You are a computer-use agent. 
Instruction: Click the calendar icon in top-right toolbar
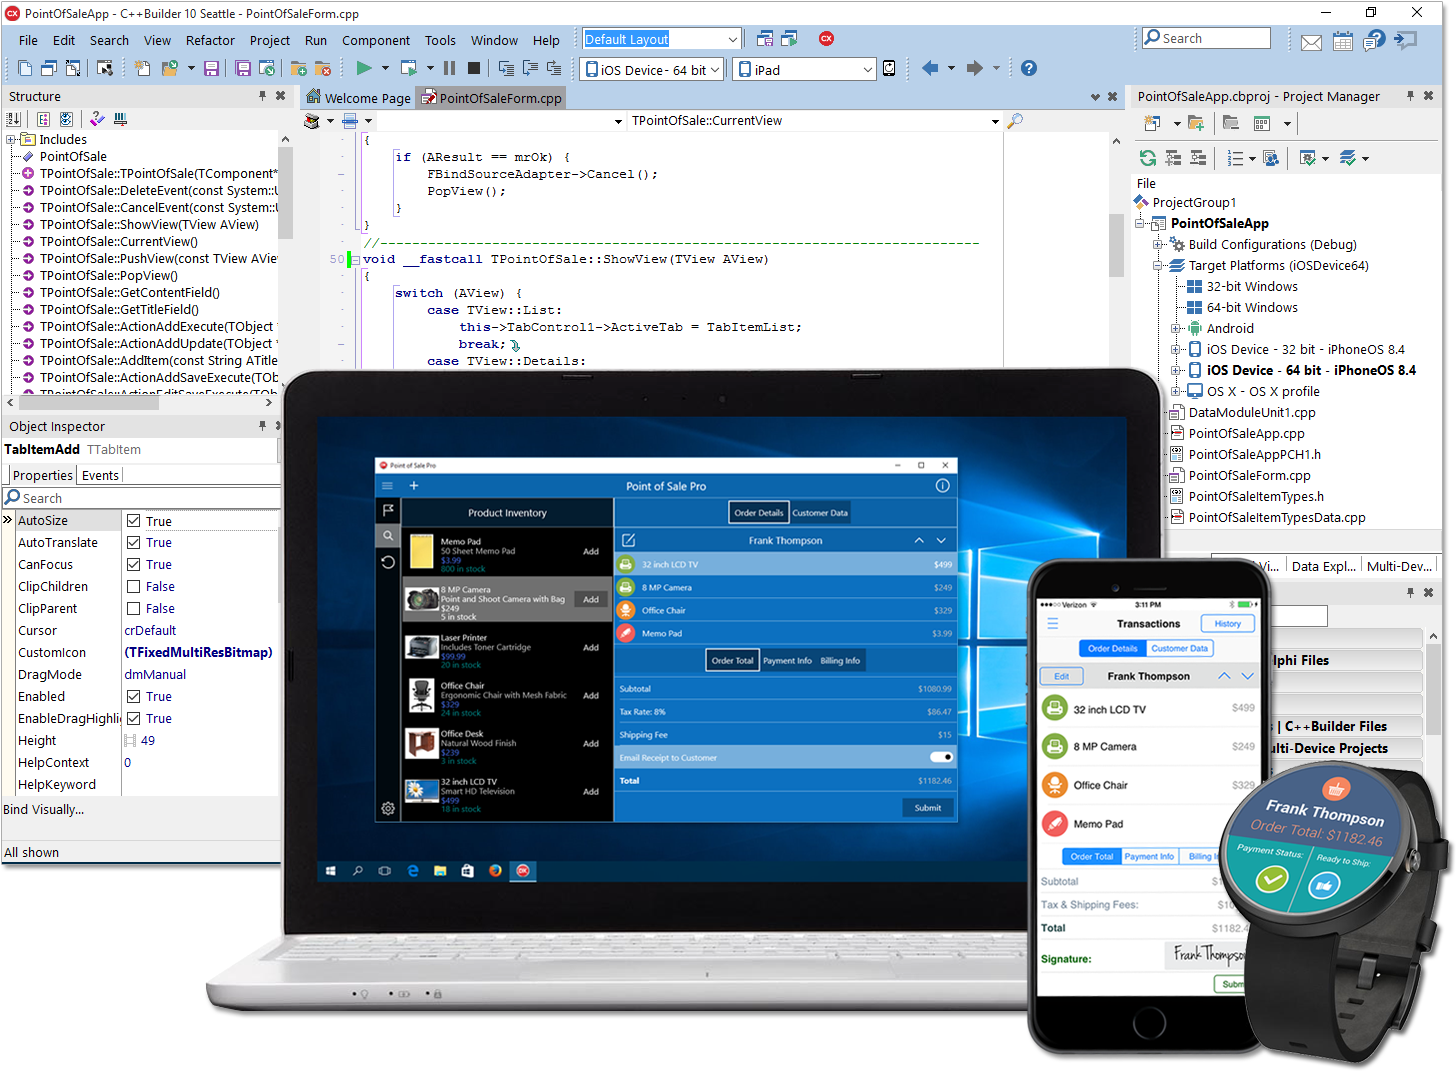(1343, 41)
